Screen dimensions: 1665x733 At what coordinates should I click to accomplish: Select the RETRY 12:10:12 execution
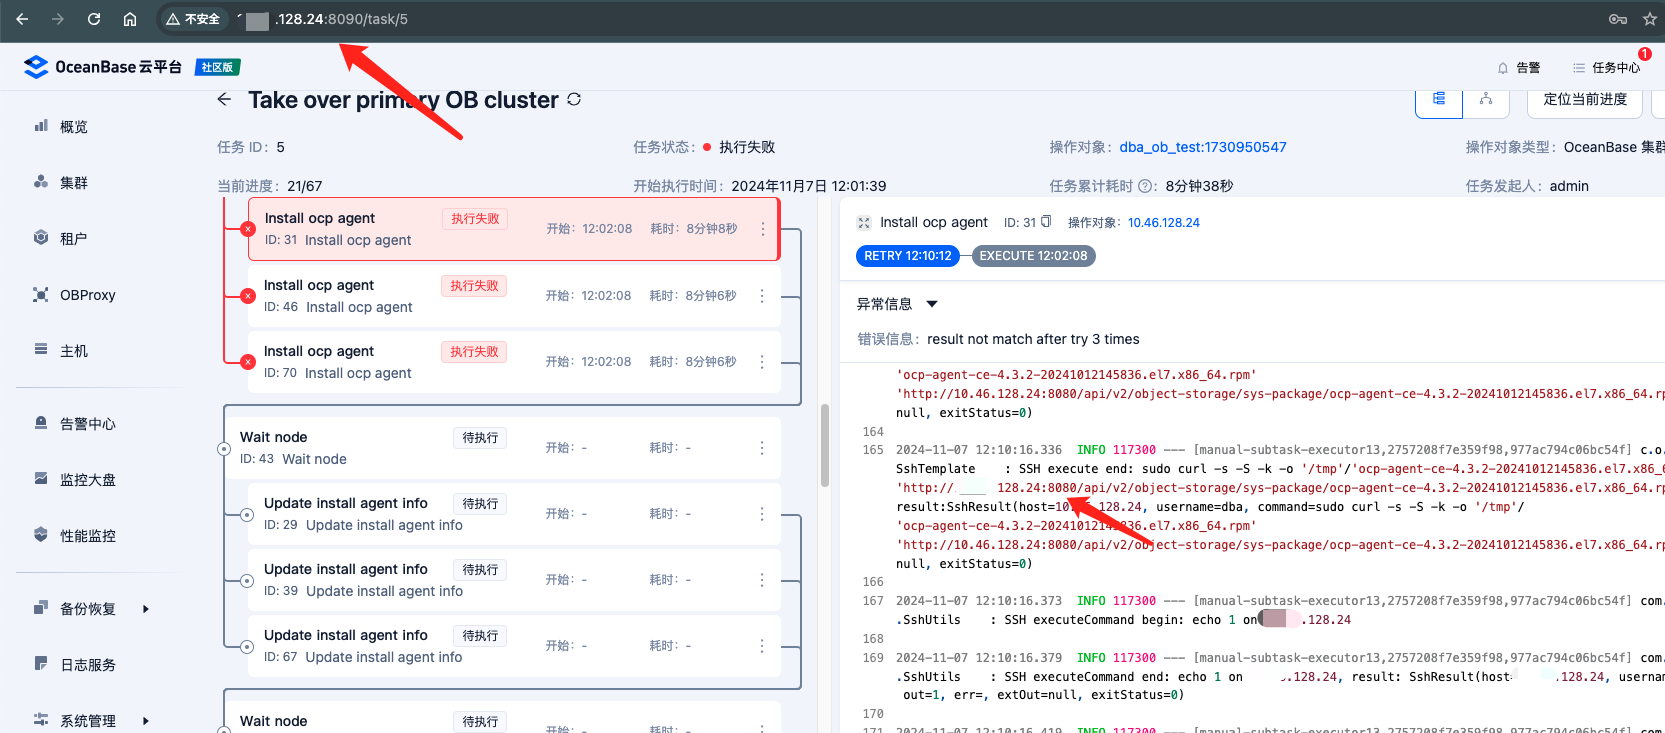(908, 256)
